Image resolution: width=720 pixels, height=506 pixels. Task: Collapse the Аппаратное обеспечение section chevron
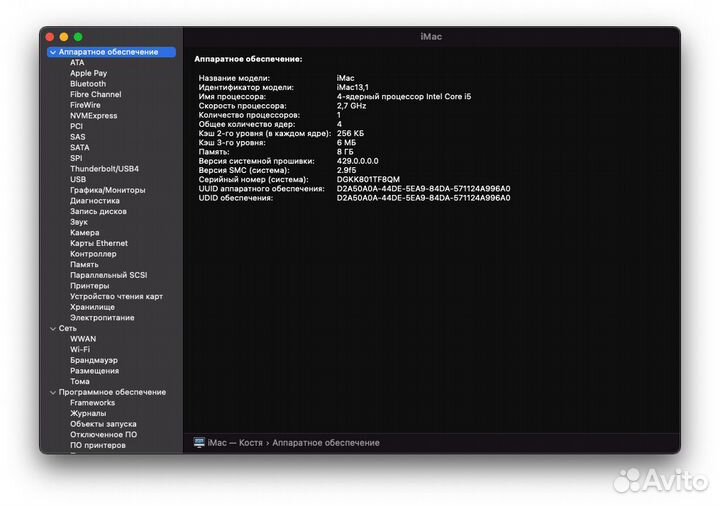(x=53, y=52)
